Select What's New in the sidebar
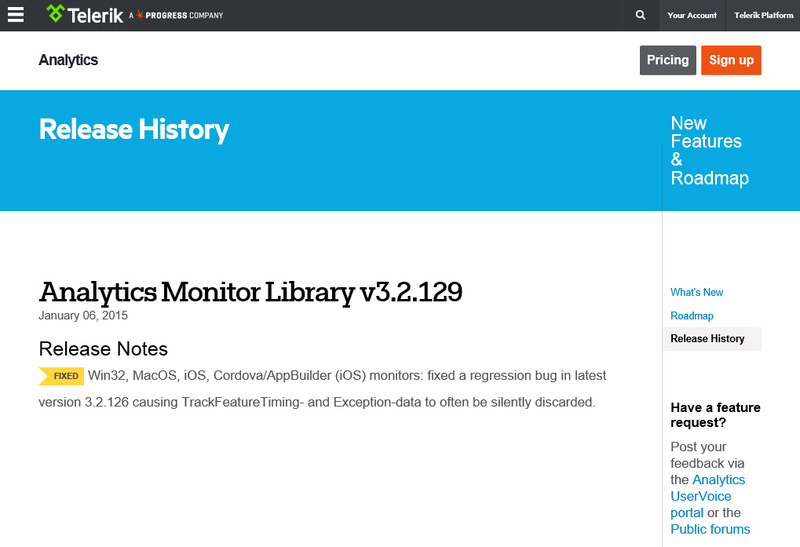The image size is (800, 547). point(696,292)
